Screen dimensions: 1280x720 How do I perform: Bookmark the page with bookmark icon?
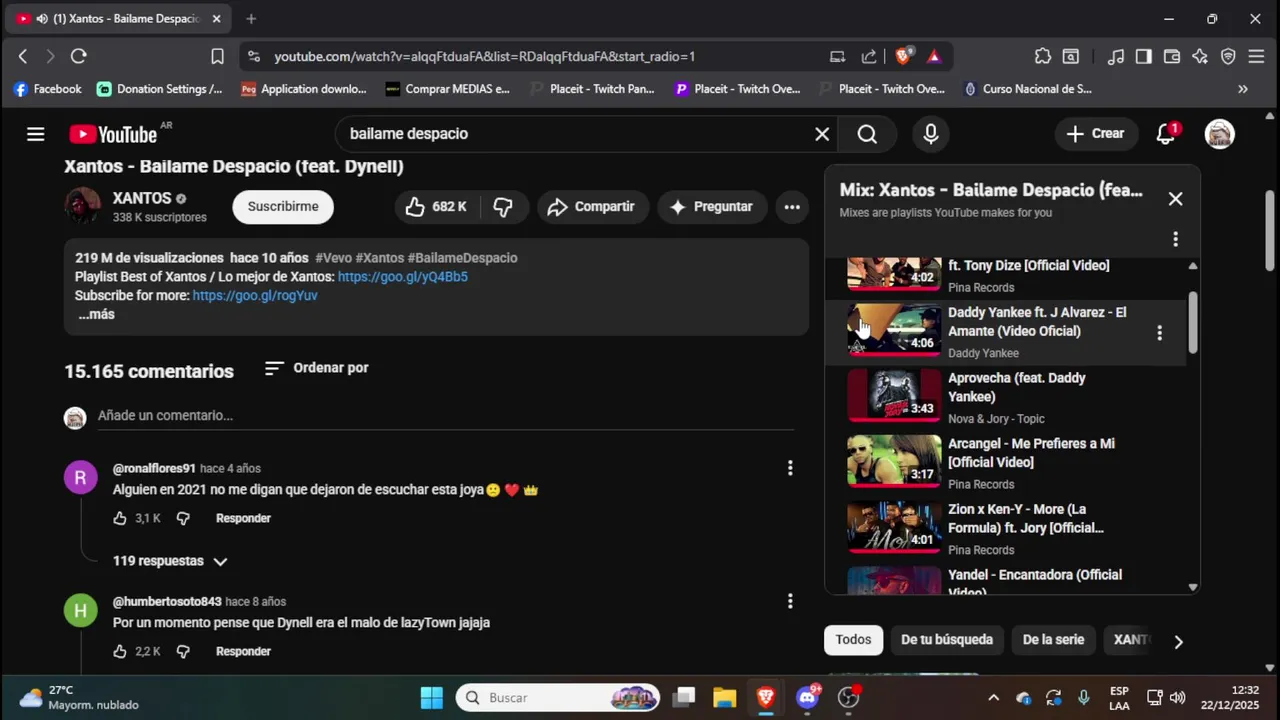(x=217, y=57)
